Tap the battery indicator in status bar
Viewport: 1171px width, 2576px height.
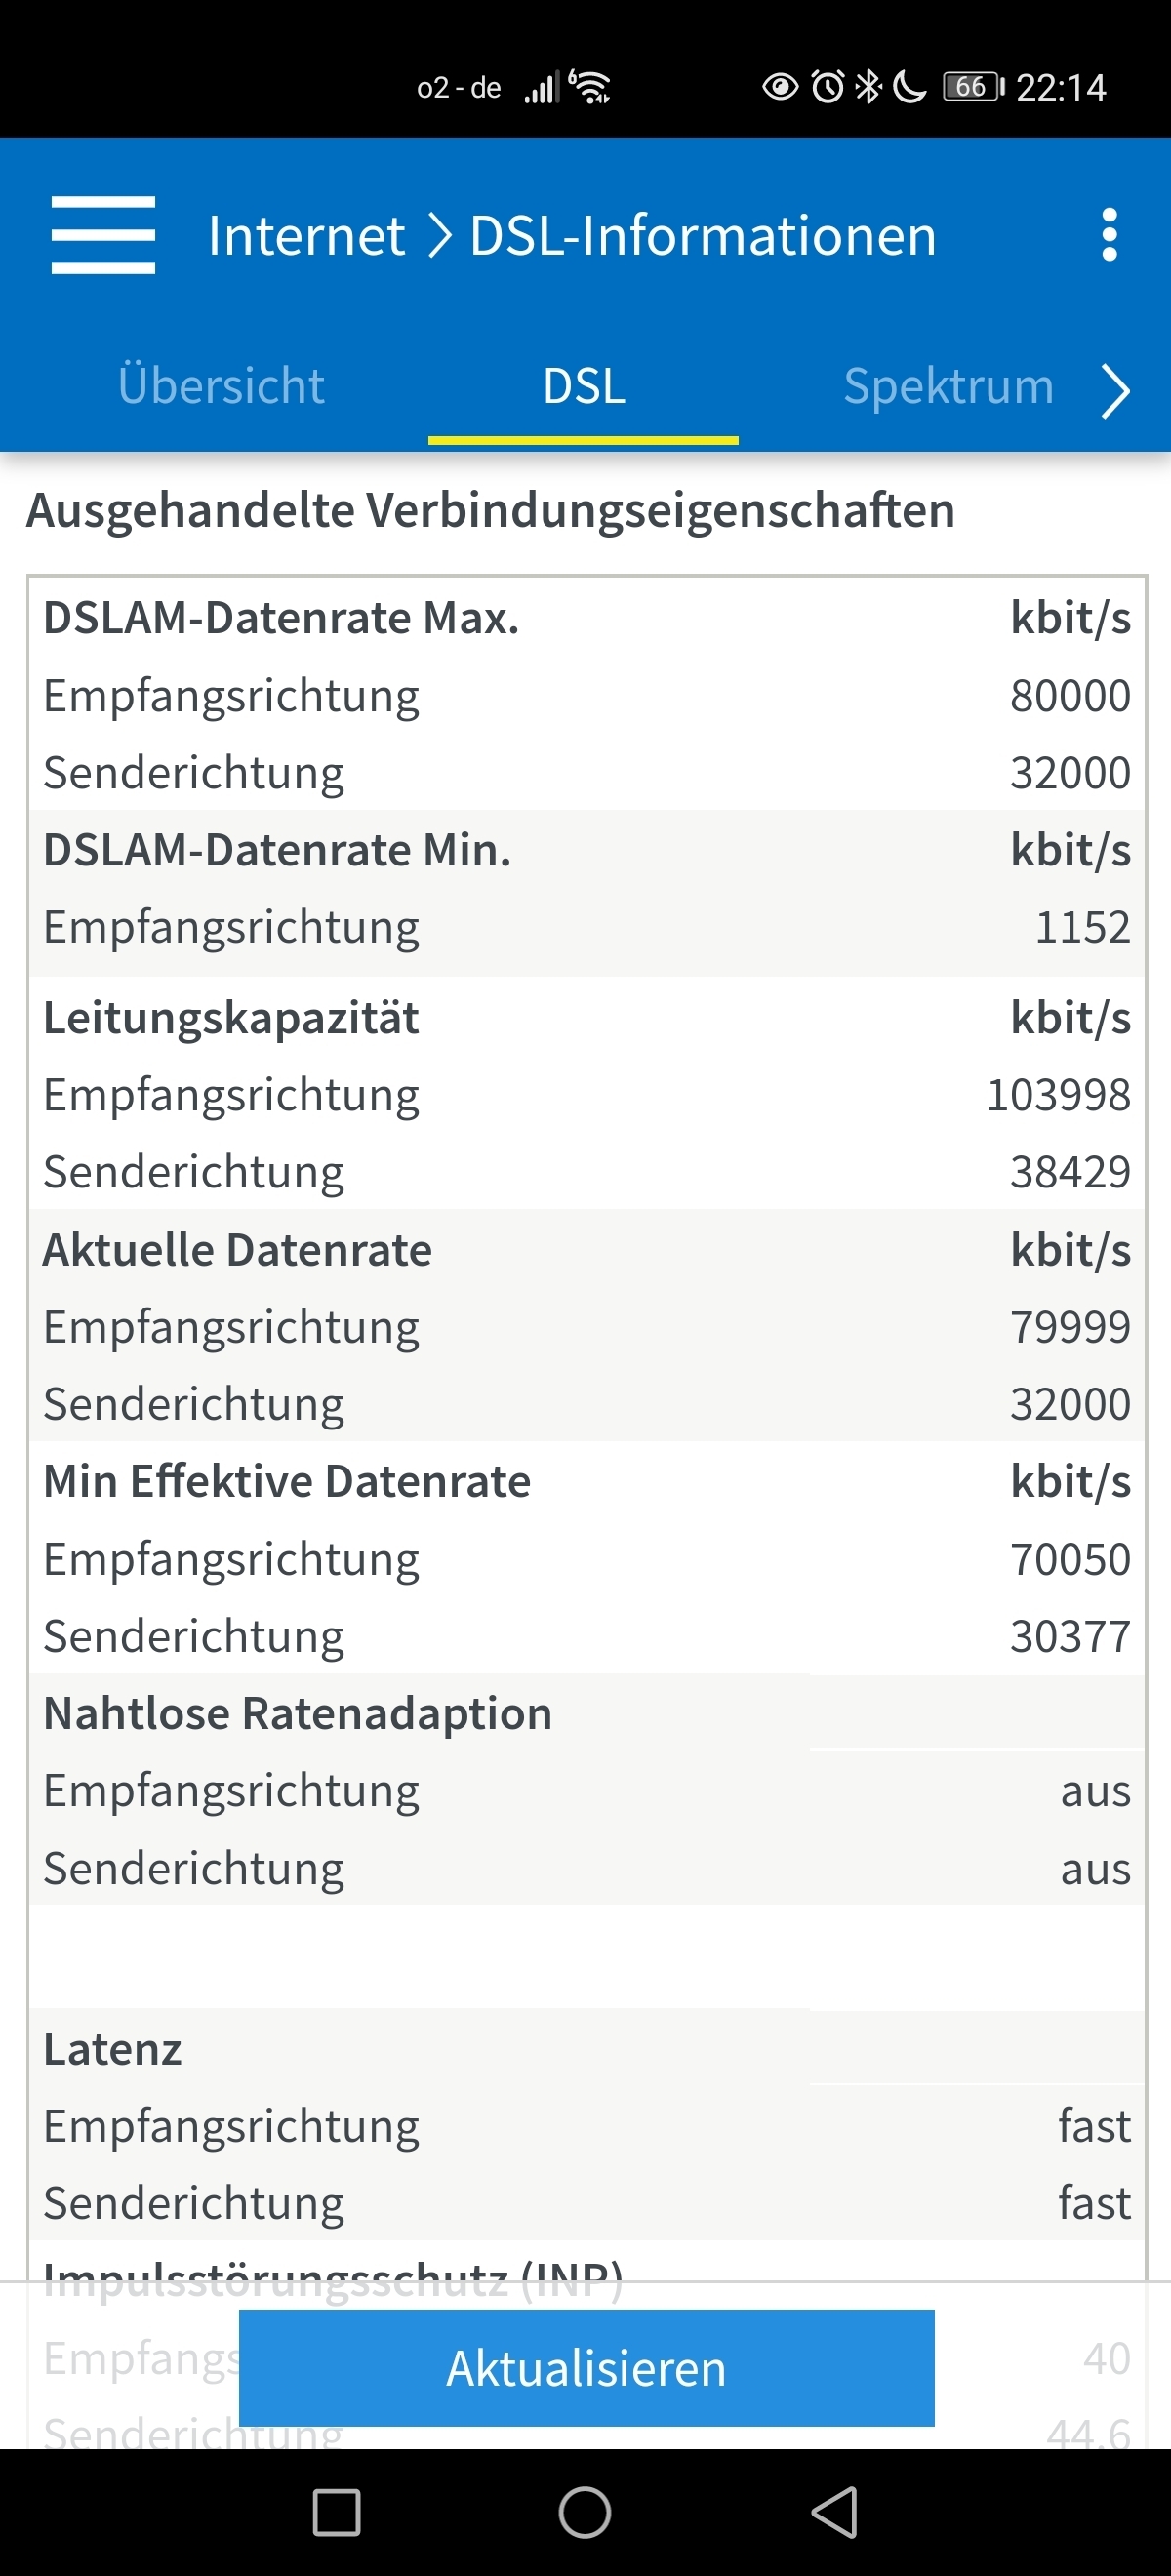pyautogui.click(x=973, y=87)
